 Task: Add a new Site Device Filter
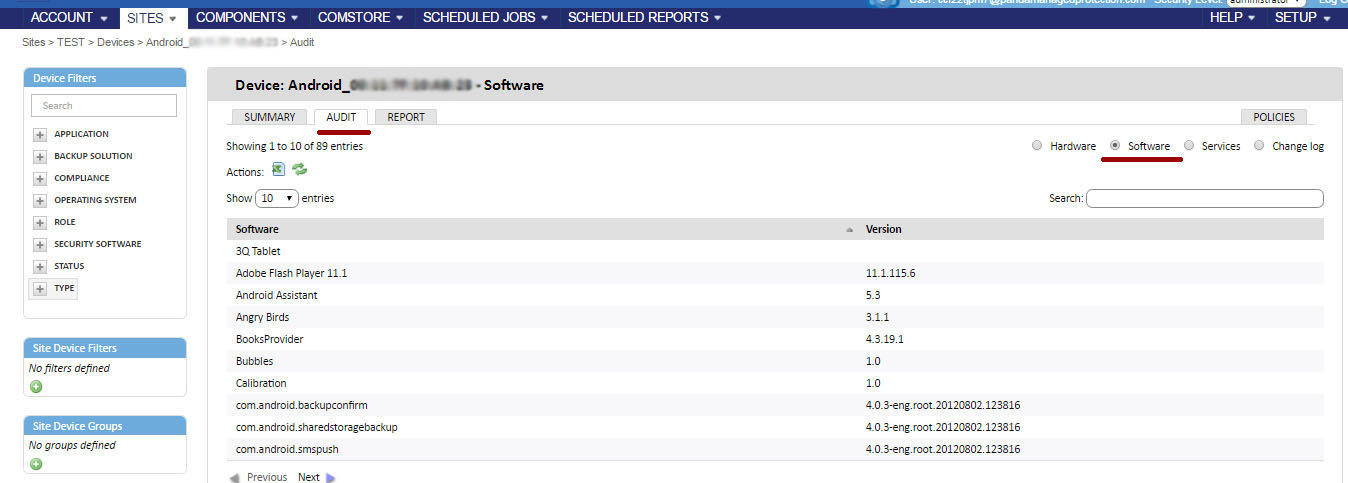click(x=36, y=386)
